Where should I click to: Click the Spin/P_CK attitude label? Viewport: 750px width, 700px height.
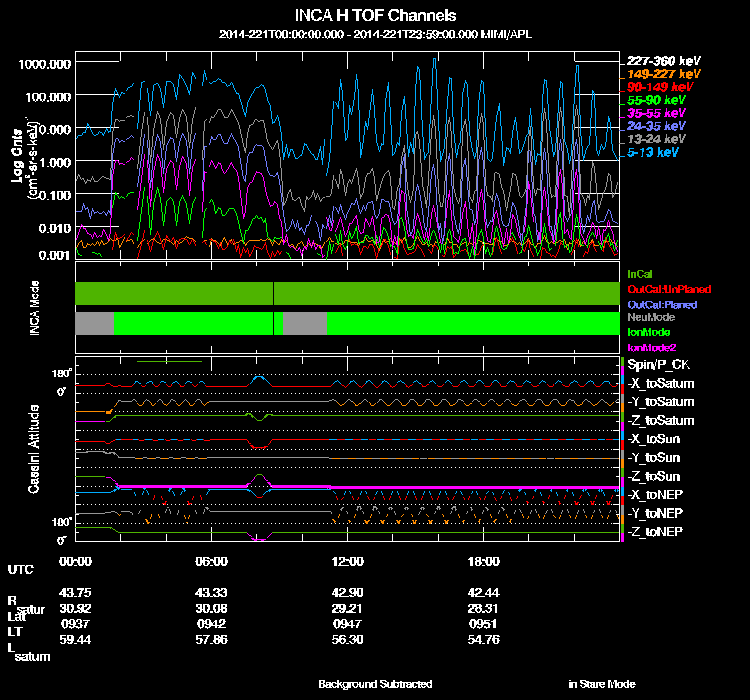[x=656, y=365]
